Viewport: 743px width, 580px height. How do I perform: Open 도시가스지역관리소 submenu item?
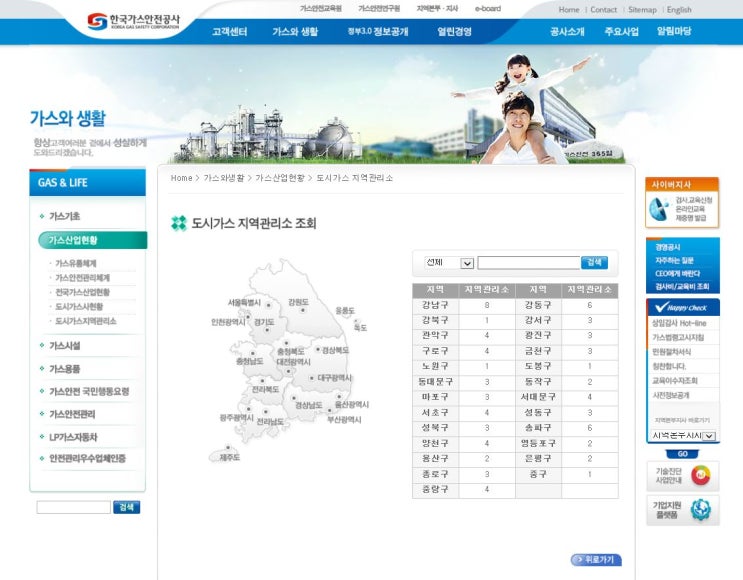click(86, 321)
